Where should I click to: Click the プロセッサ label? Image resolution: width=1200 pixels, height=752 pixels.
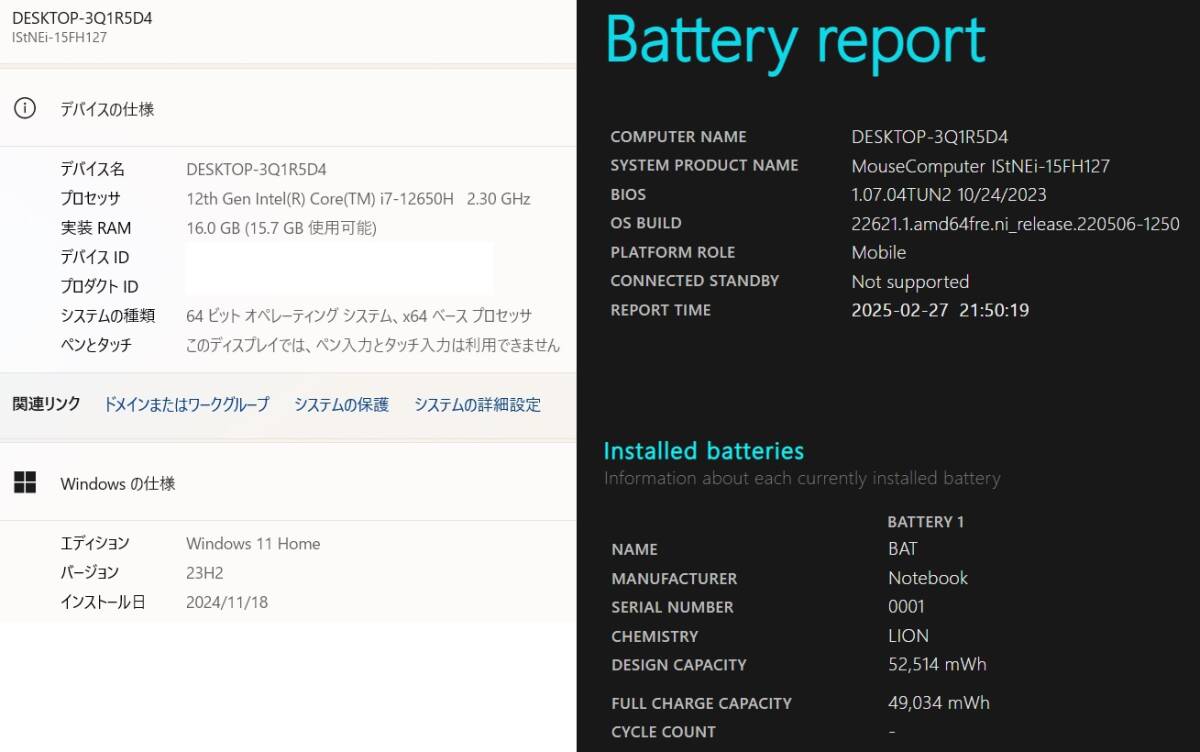pyautogui.click(x=90, y=199)
